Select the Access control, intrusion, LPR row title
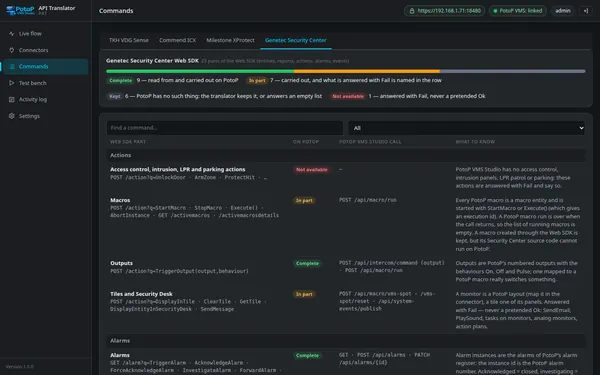Viewport: 600px width, 375px height. (x=178, y=170)
